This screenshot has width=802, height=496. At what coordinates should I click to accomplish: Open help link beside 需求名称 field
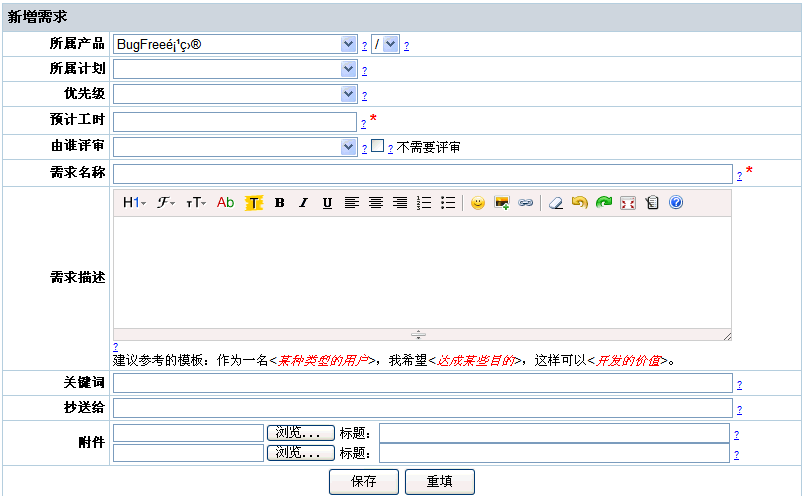(x=739, y=176)
